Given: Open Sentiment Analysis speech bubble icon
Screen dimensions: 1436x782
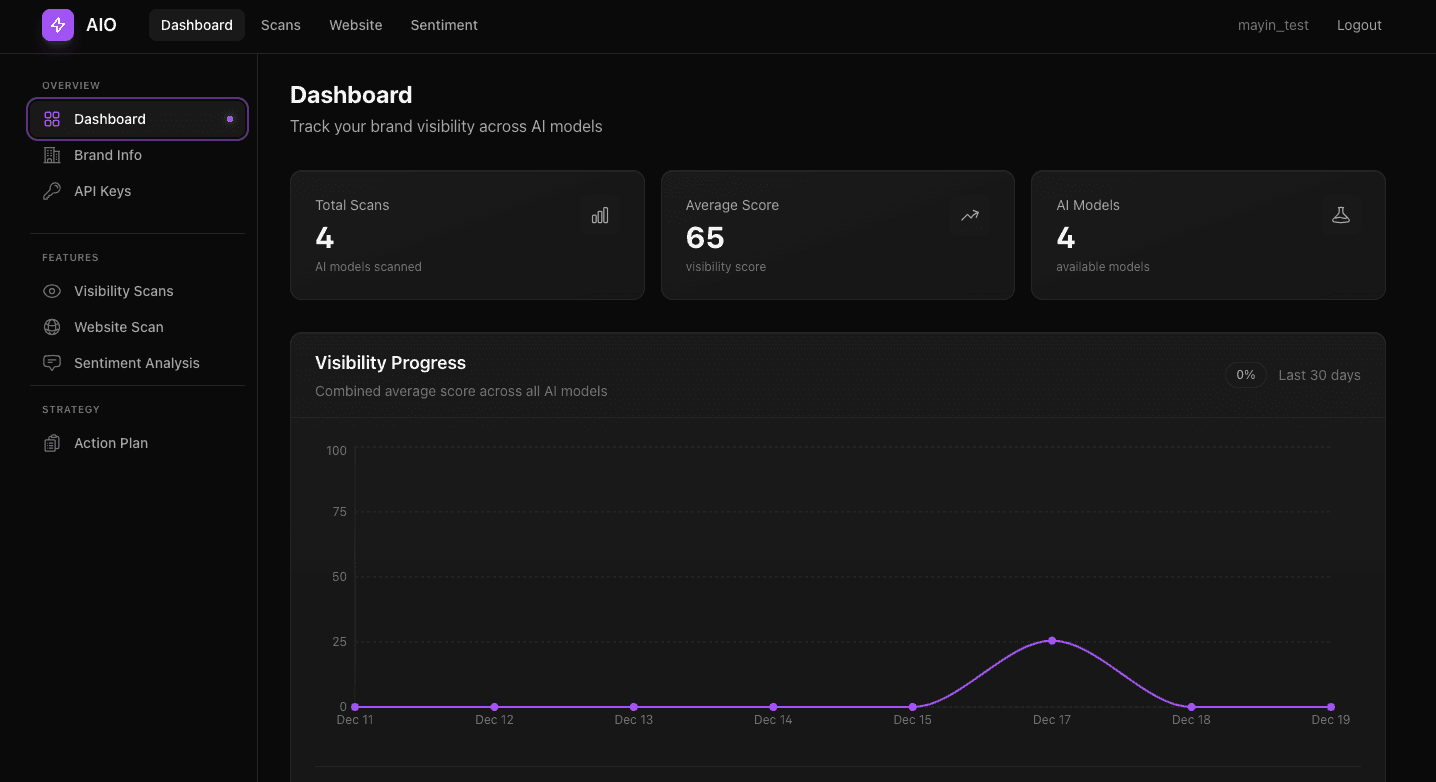Looking at the screenshot, I should (x=52, y=362).
